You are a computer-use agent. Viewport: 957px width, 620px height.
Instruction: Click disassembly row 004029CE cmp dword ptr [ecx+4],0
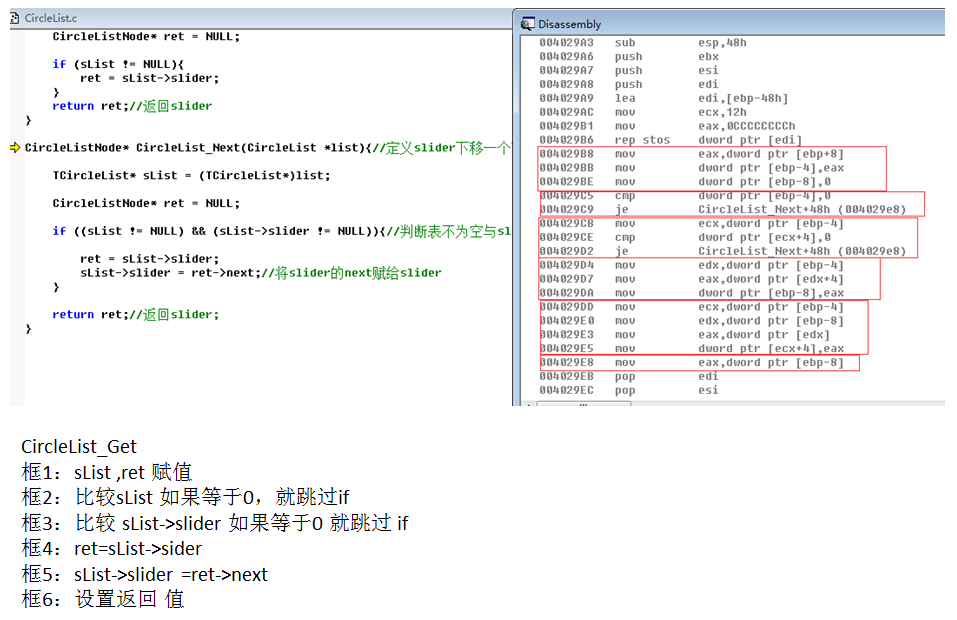685,237
